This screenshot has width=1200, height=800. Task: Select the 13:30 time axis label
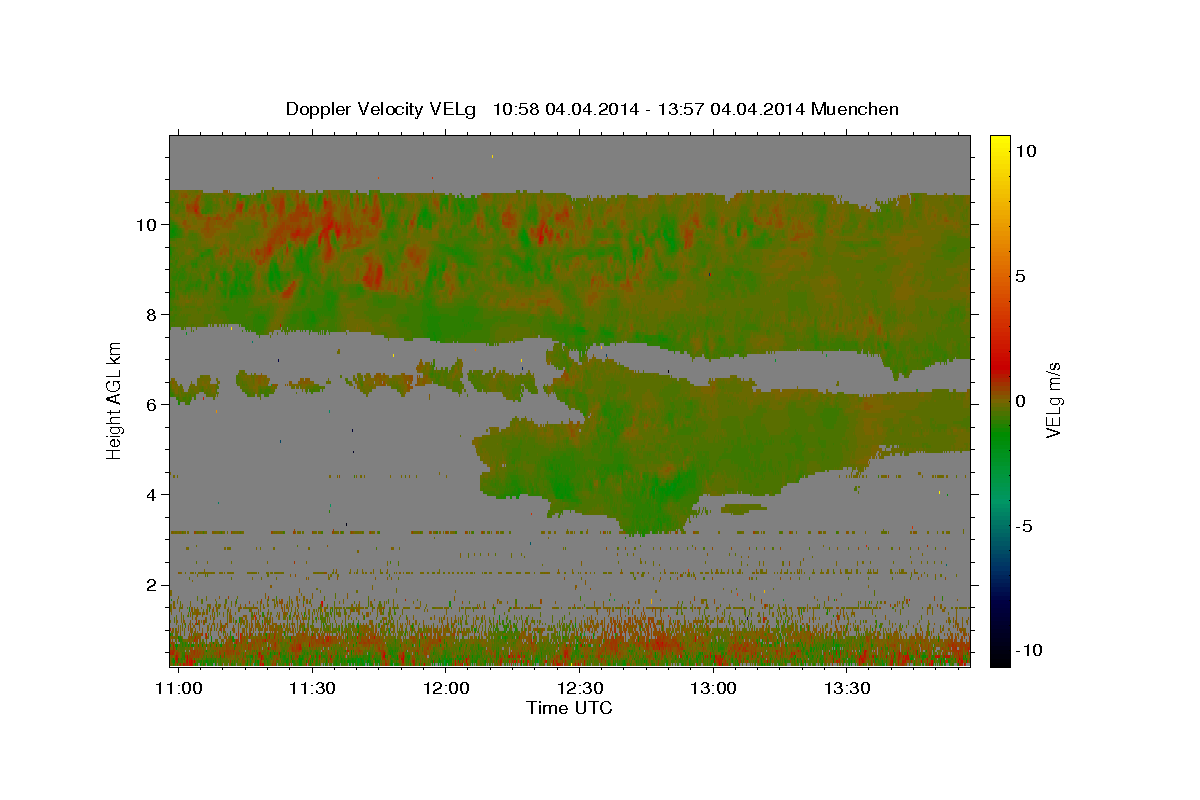[x=846, y=689]
